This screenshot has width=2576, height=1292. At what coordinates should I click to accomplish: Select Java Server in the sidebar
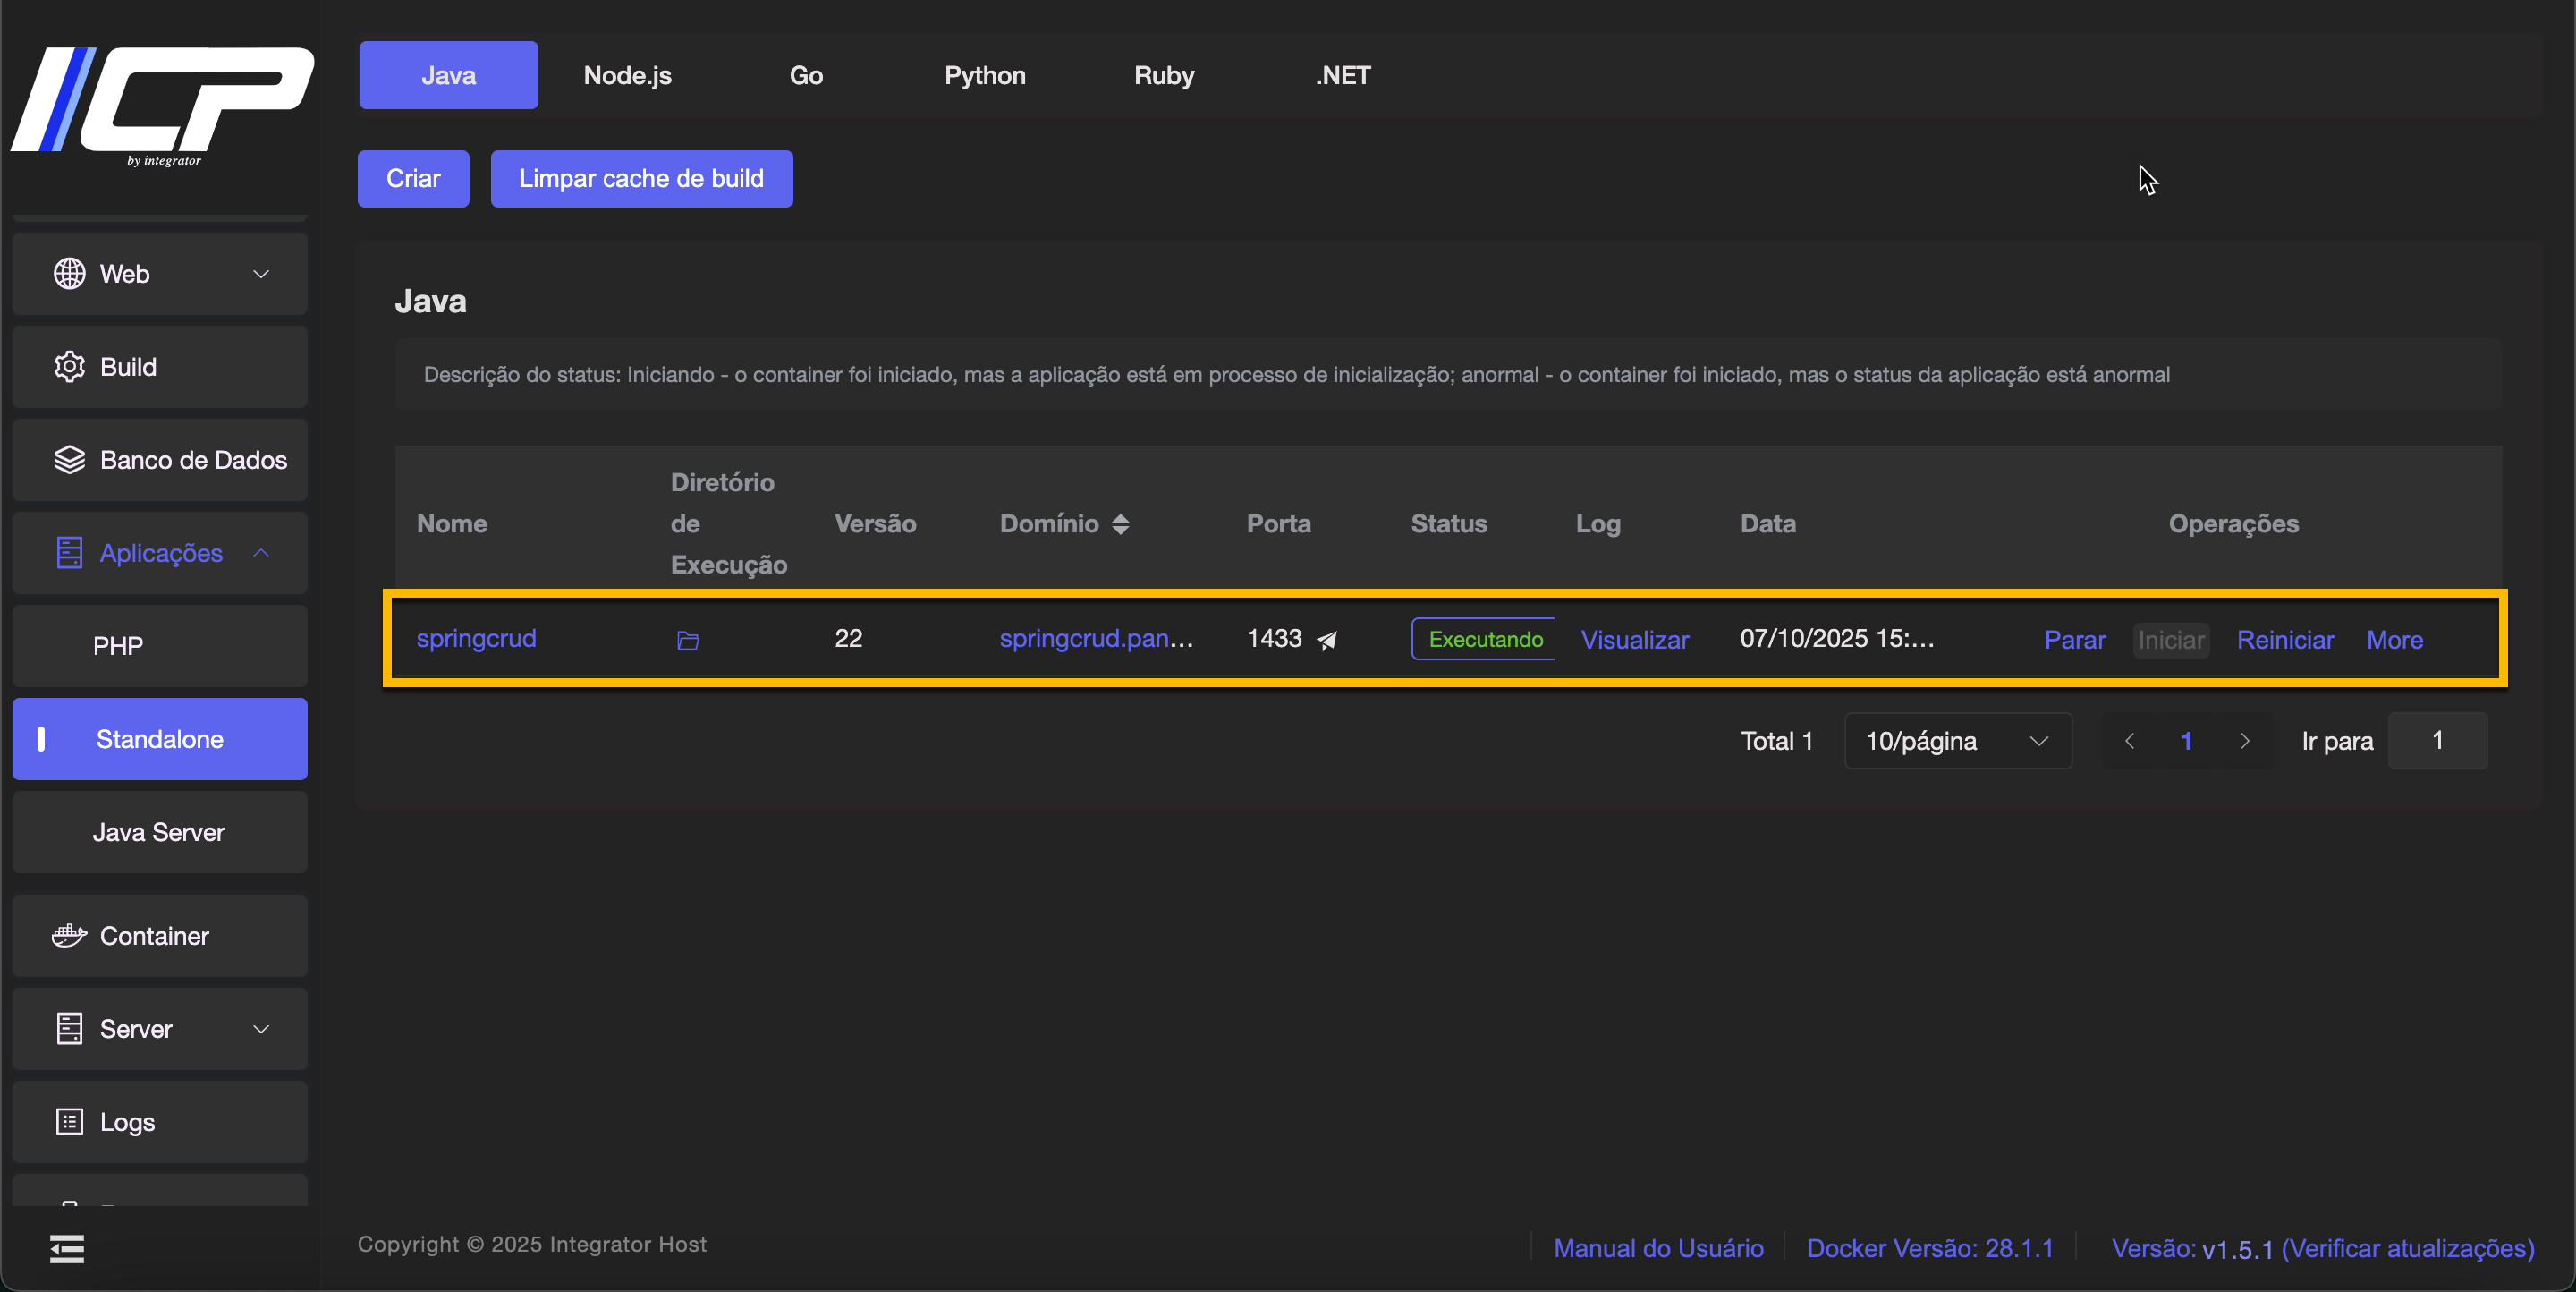tap(158, 832)
